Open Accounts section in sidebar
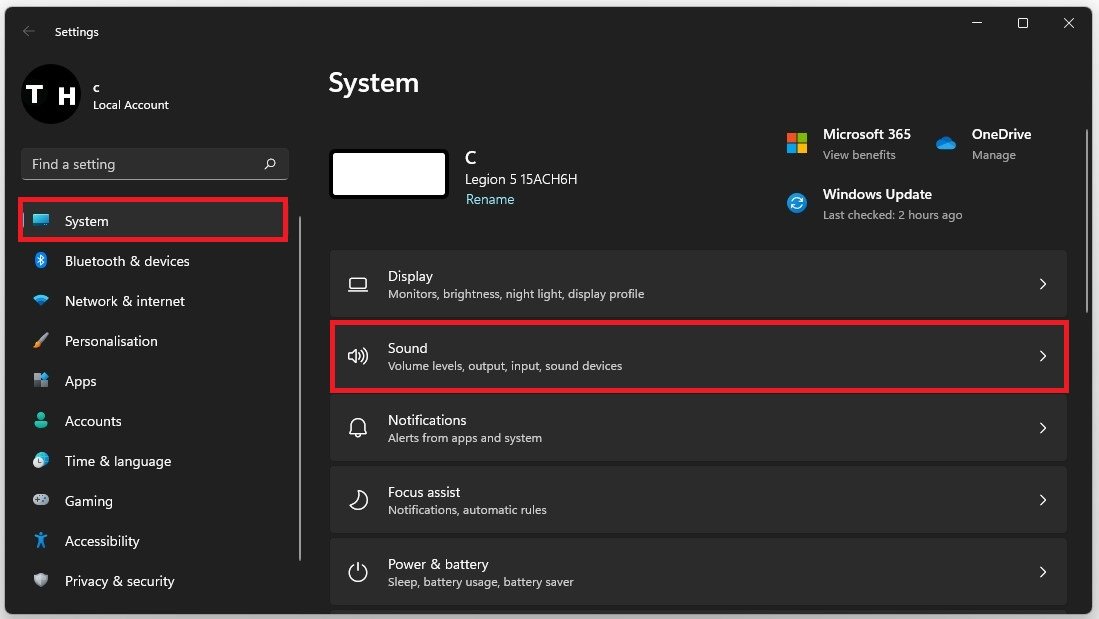This screenshot has height=619, width=1099. coord(92,421)
